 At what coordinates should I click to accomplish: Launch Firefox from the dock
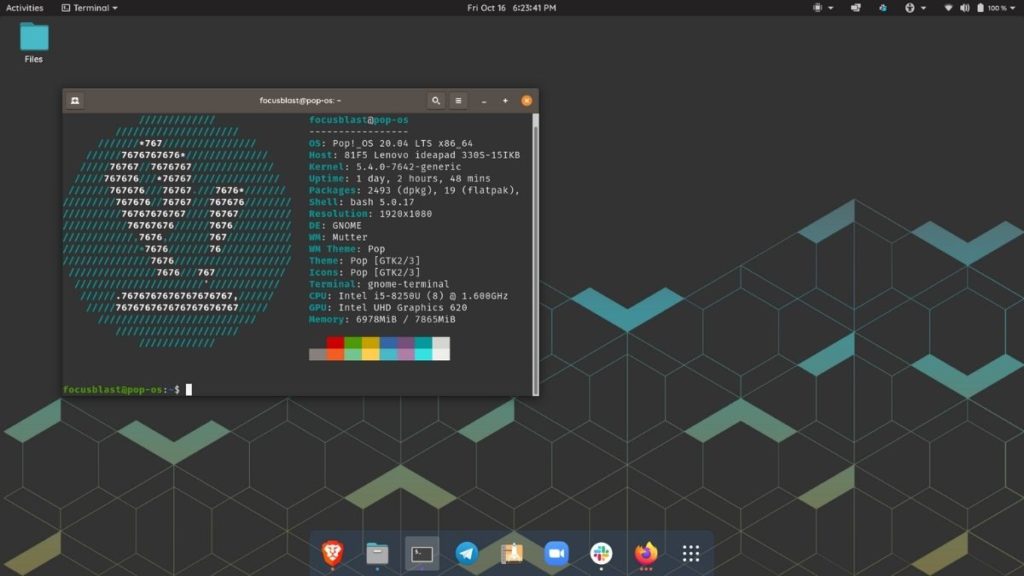[x=646, y=553]
